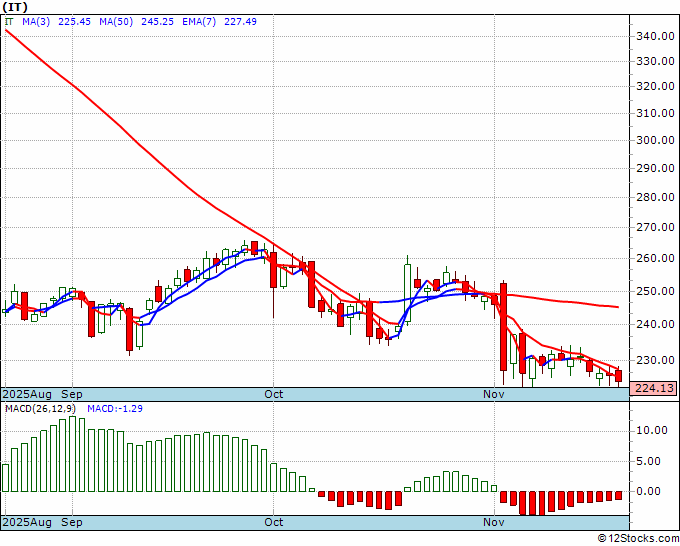Click the 290.00 price axis label
The width and height of the screenshot is (680, 546).
coord(655,169)
